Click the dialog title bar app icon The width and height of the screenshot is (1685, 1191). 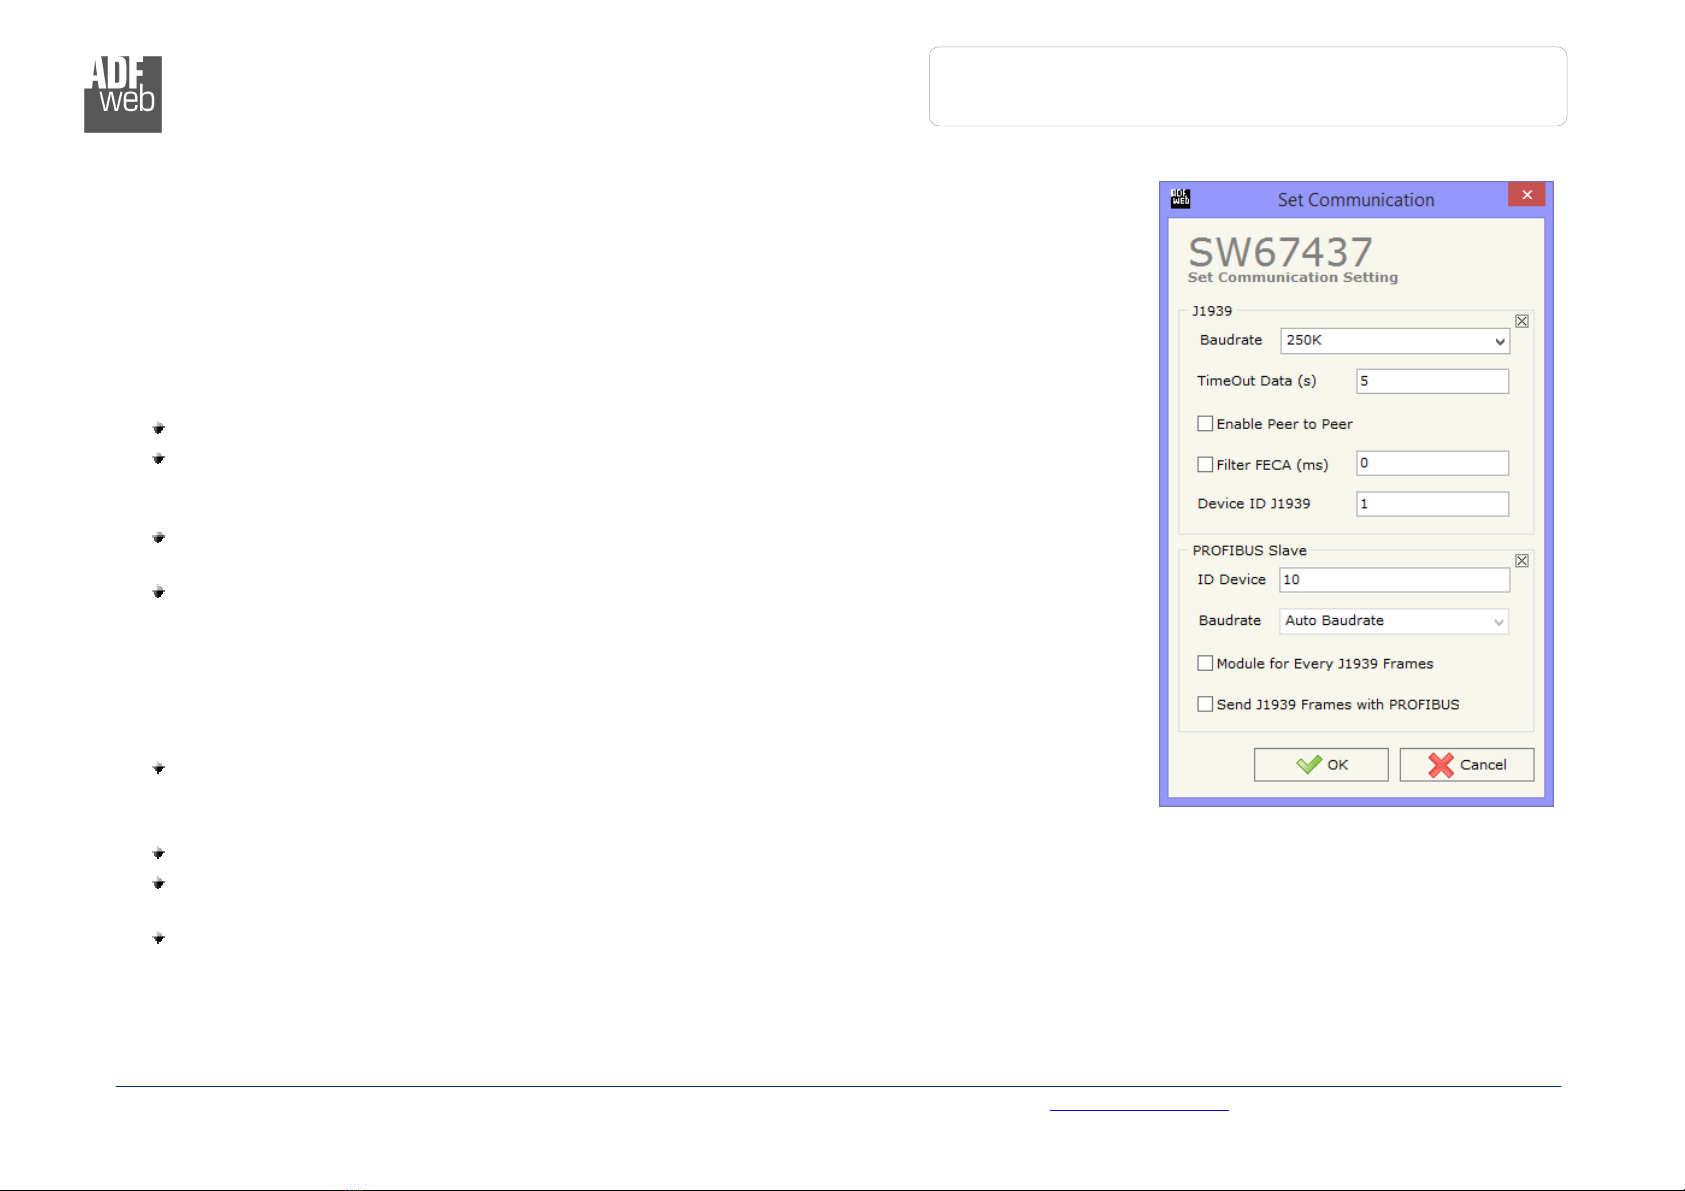[1180, 198]
